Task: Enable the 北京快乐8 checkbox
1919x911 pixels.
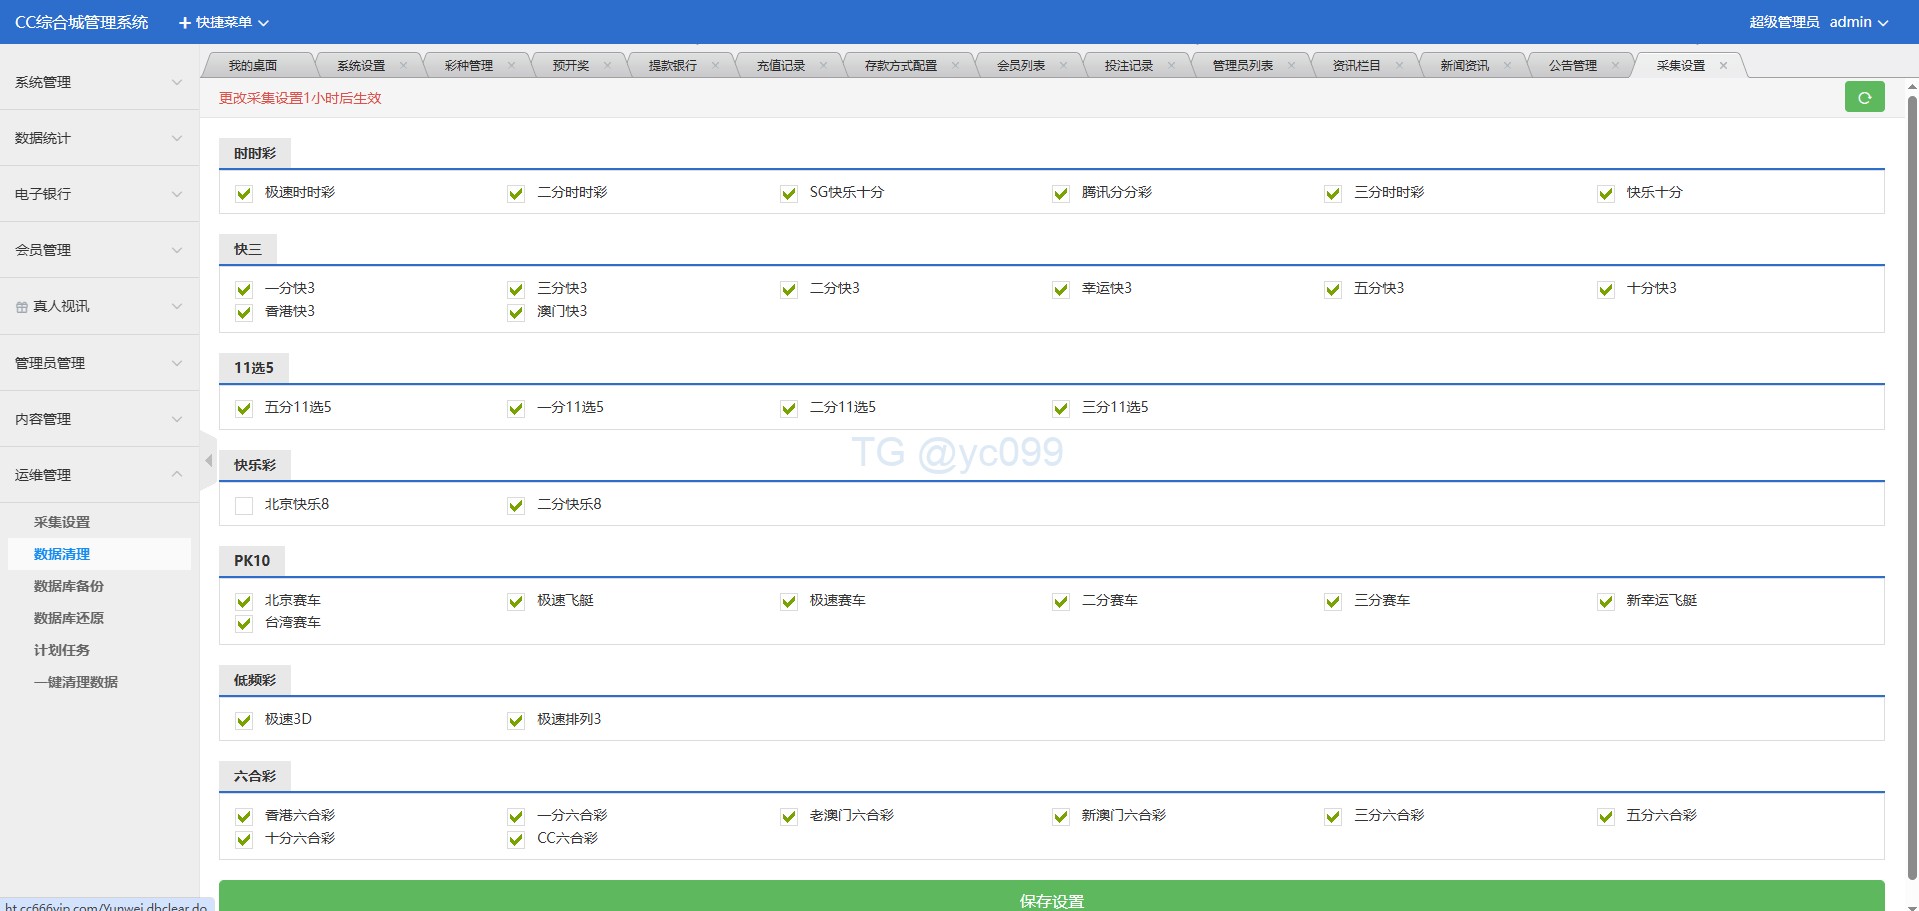Action: click(x=244, y=506)
